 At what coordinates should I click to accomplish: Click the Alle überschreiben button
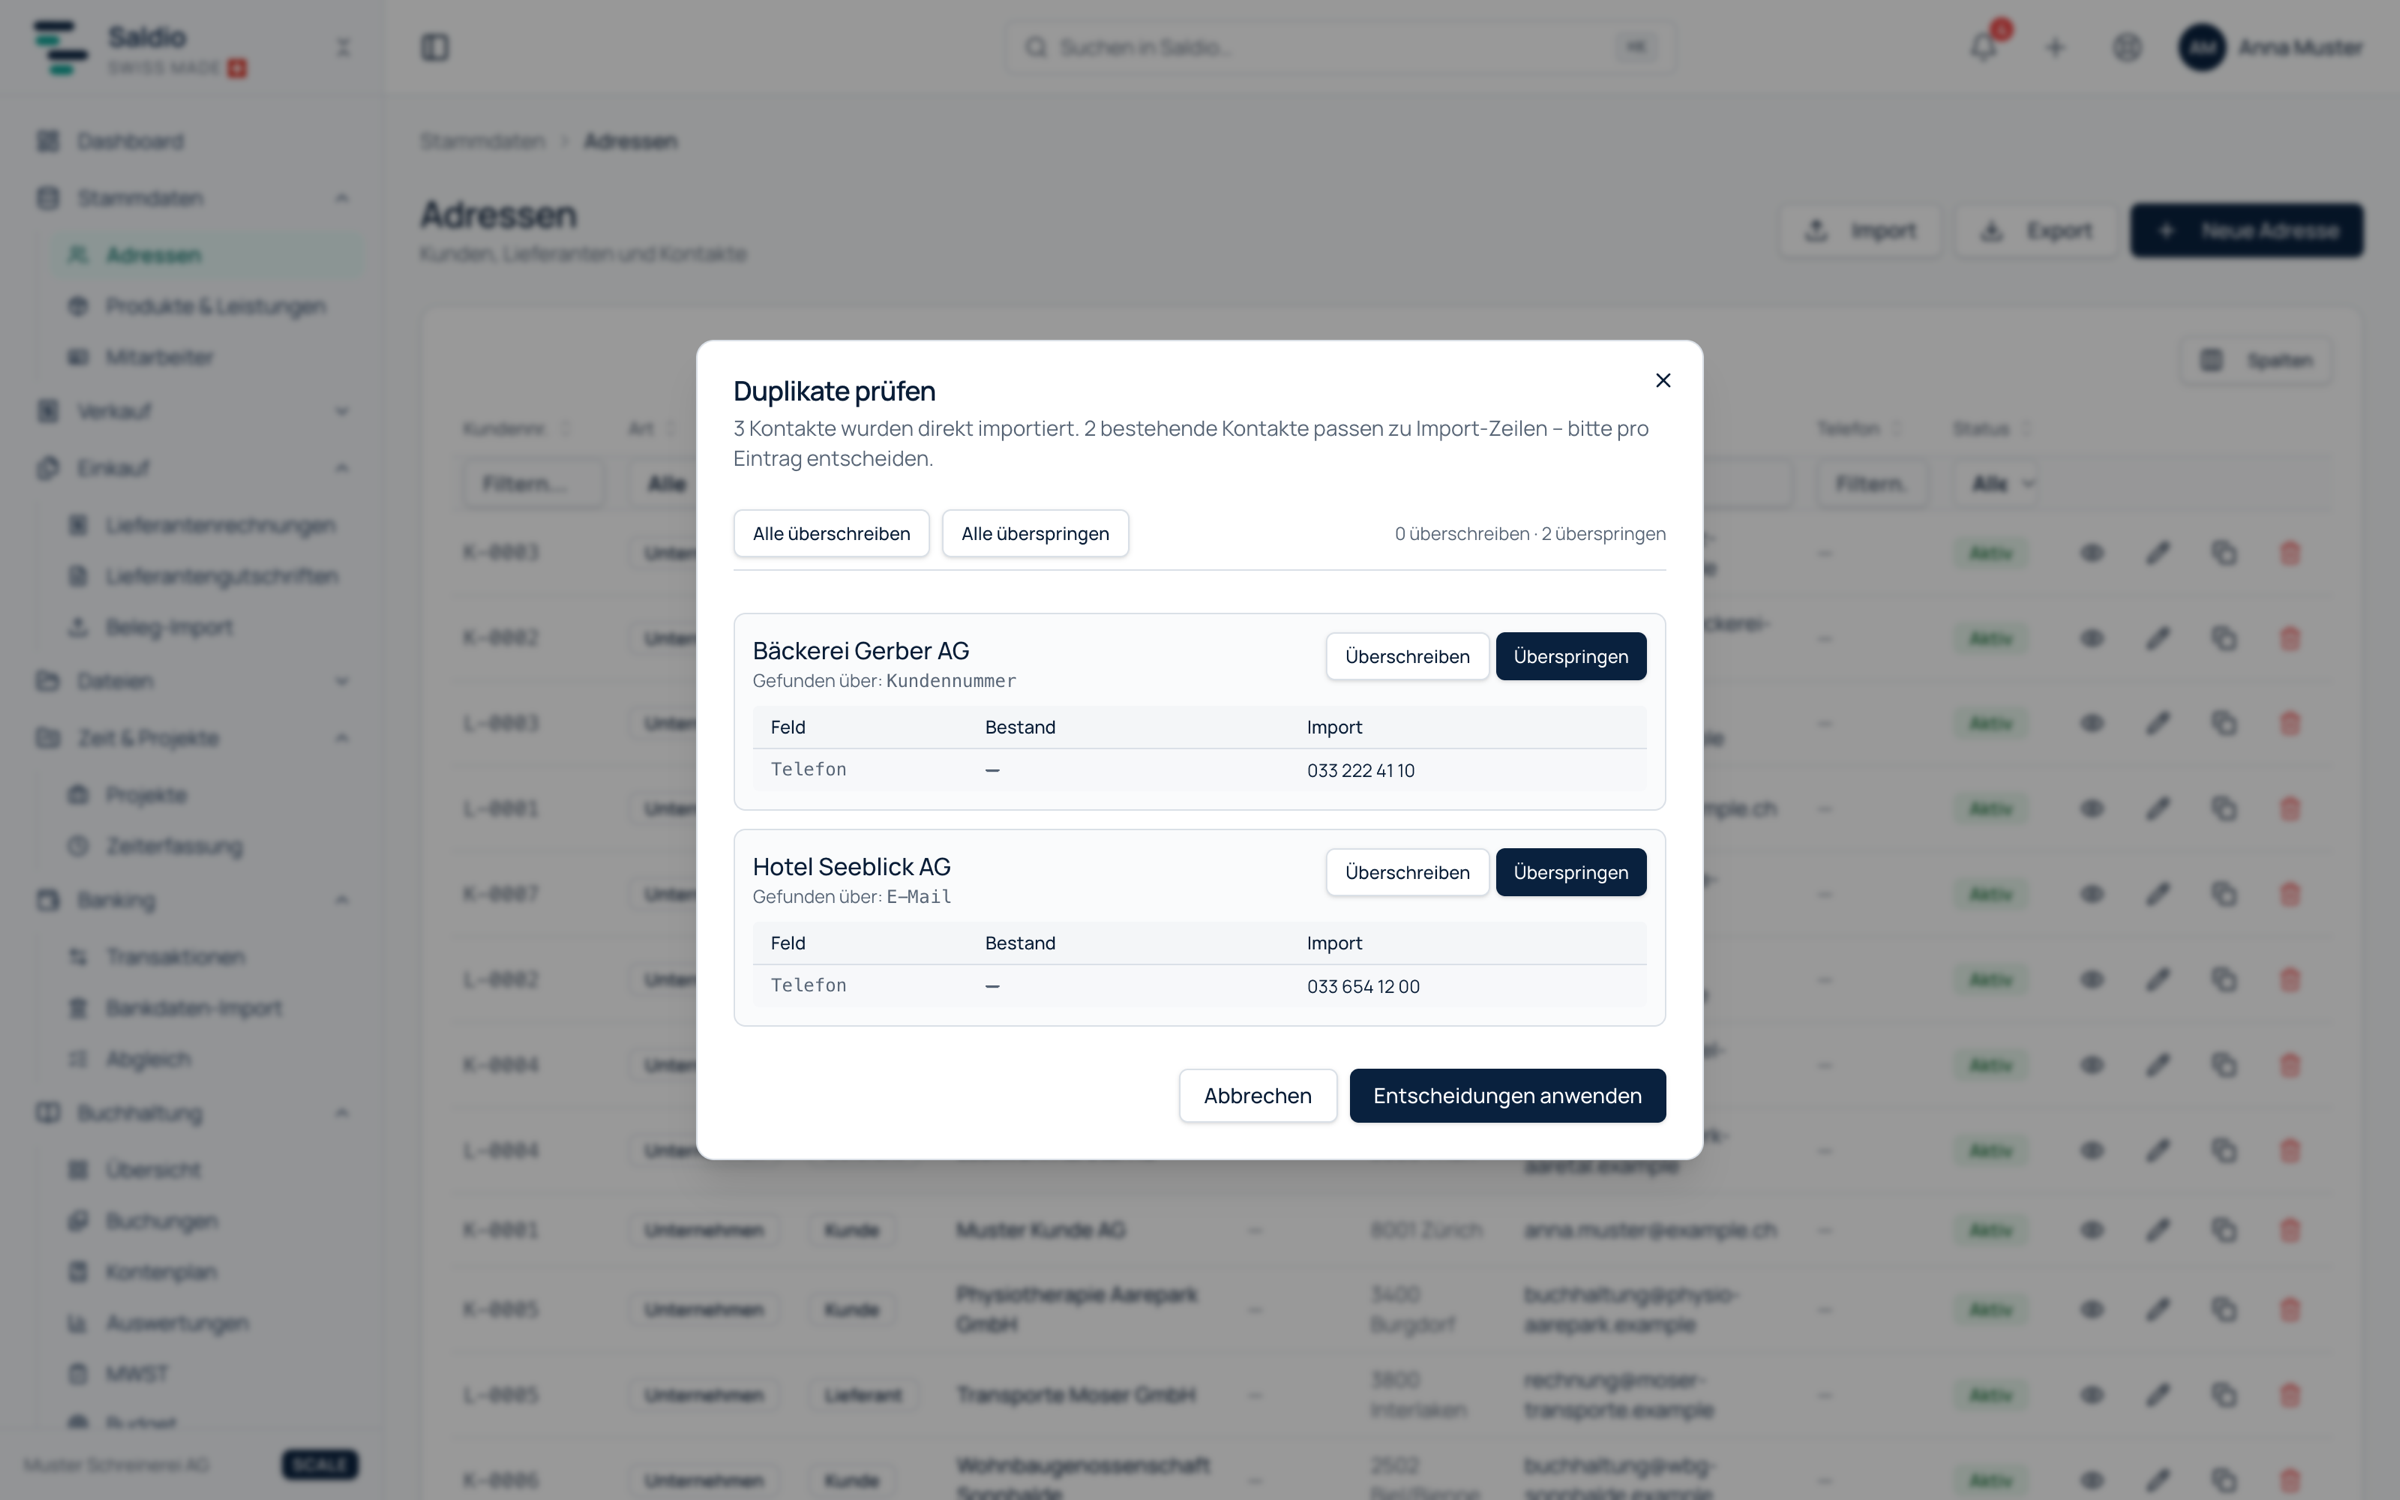point(831,533)
